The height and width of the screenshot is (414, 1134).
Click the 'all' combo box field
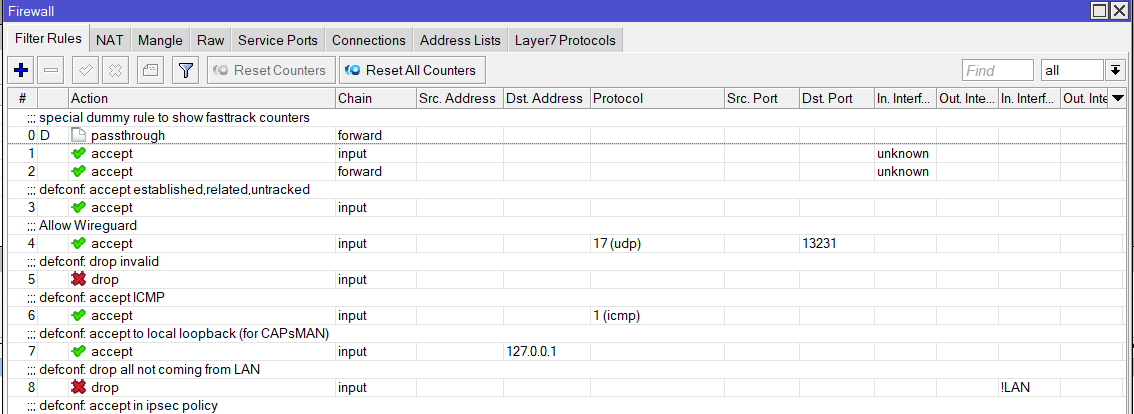click(x=1070, y=70)
